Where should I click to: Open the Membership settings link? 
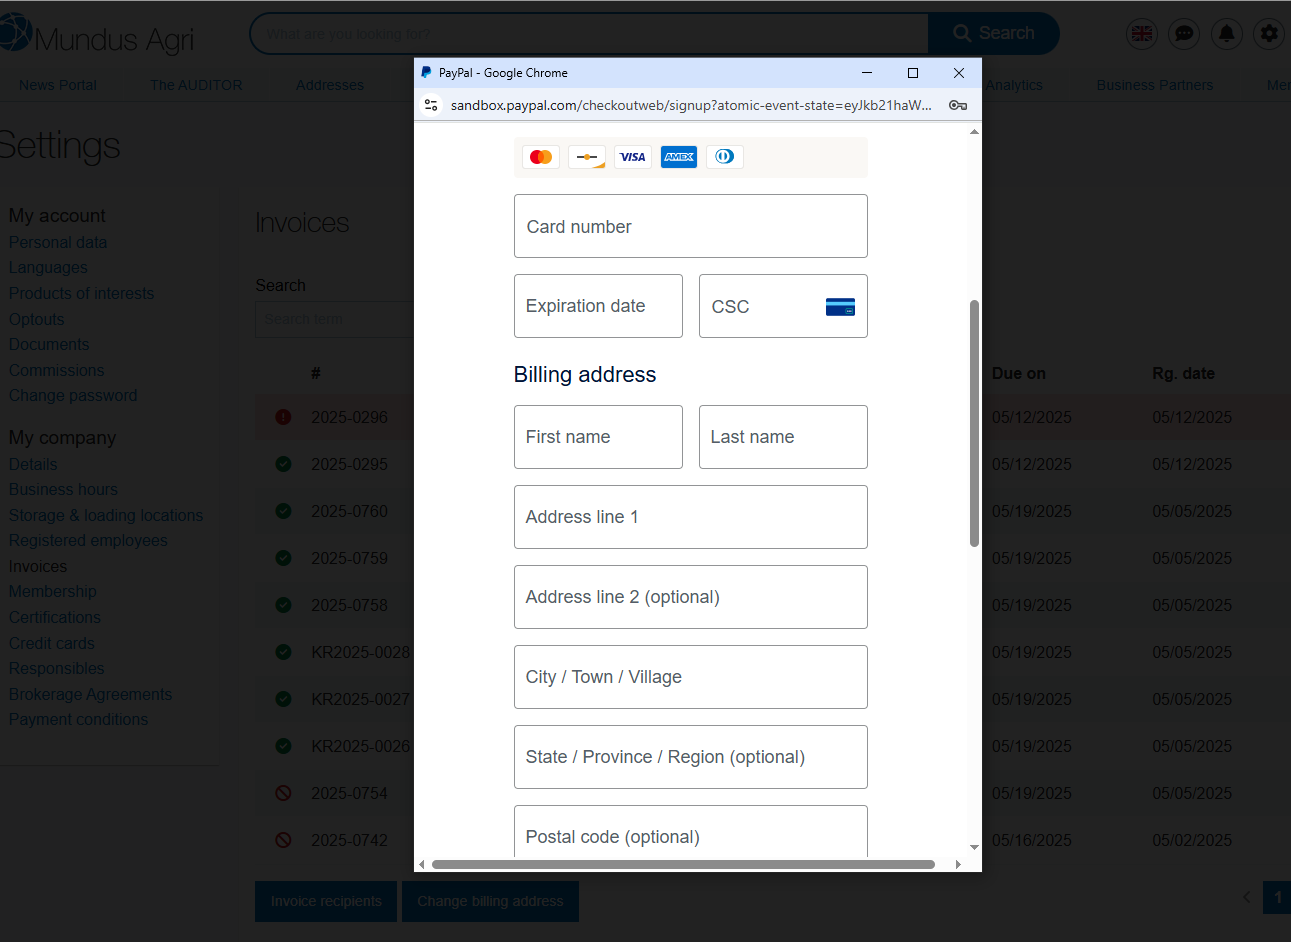click(x=53, y=591)
